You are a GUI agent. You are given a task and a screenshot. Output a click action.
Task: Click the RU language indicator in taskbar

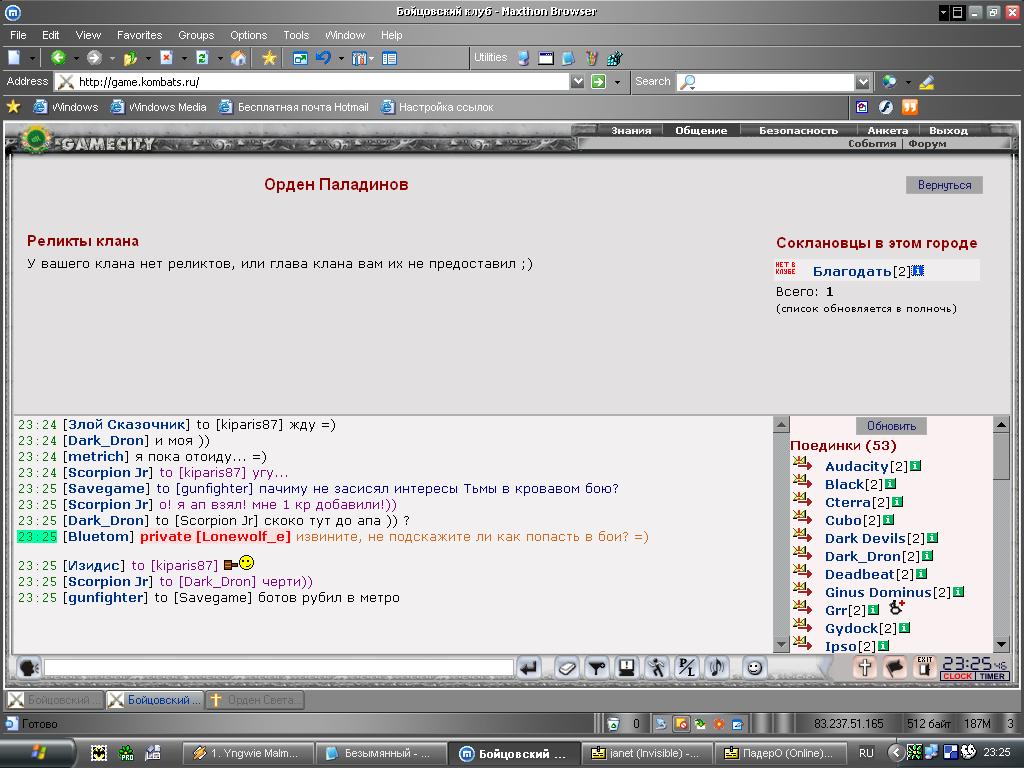click(x=866, y=753)
